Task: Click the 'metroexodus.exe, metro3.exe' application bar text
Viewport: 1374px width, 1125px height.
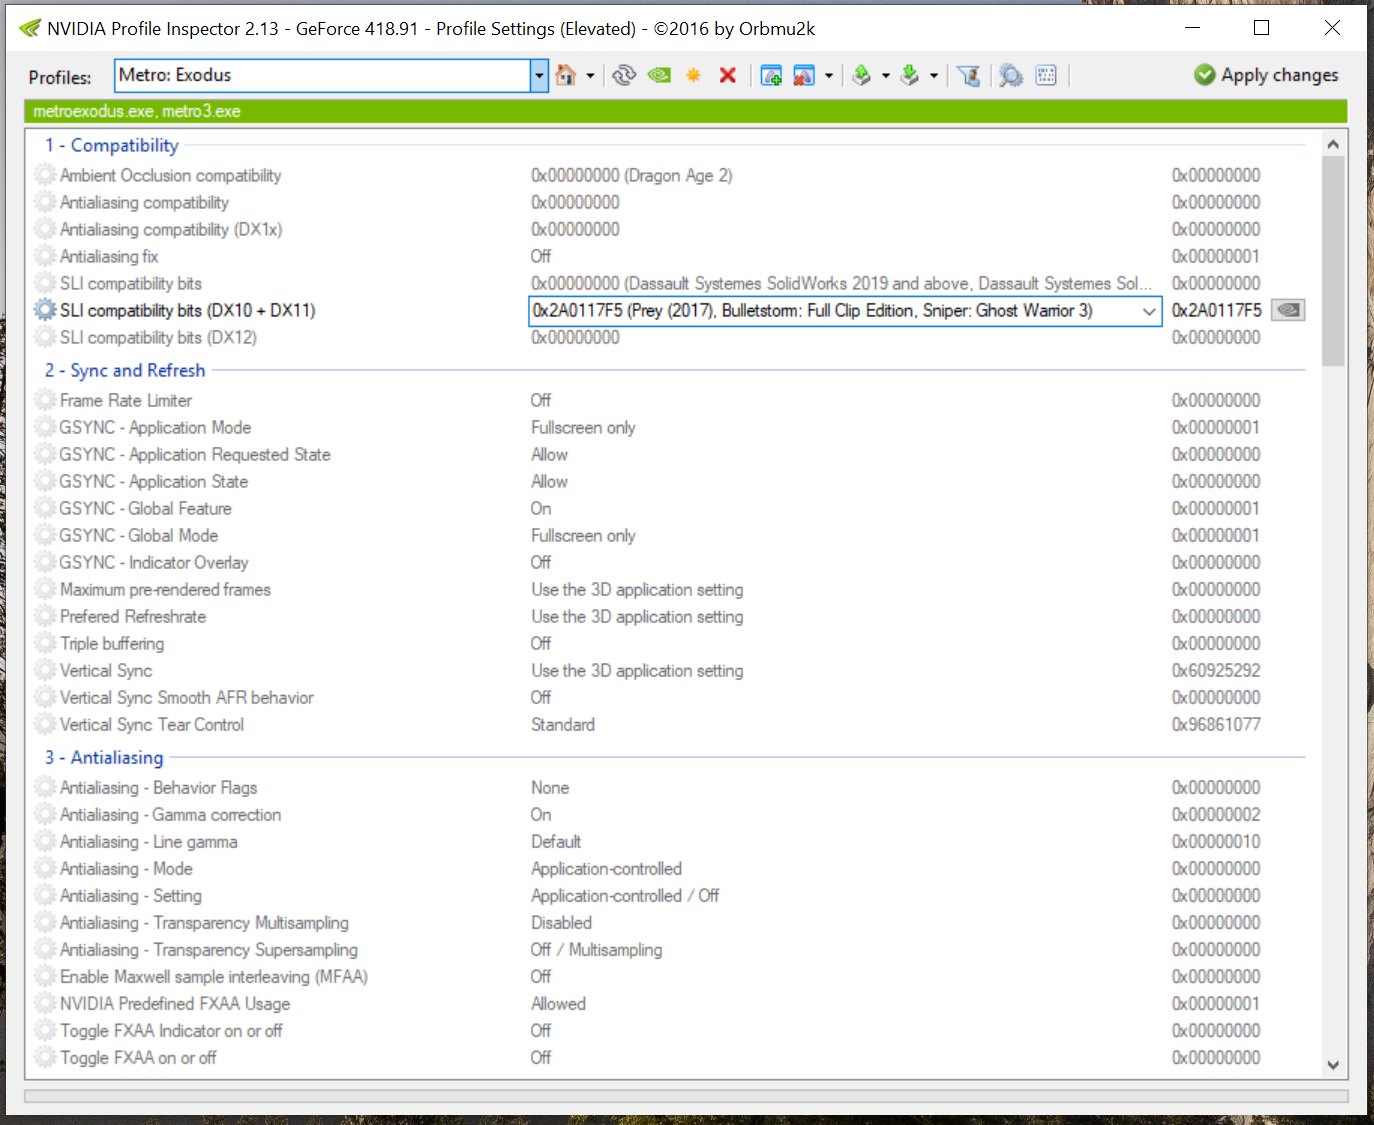Action: tap(137, 111)
